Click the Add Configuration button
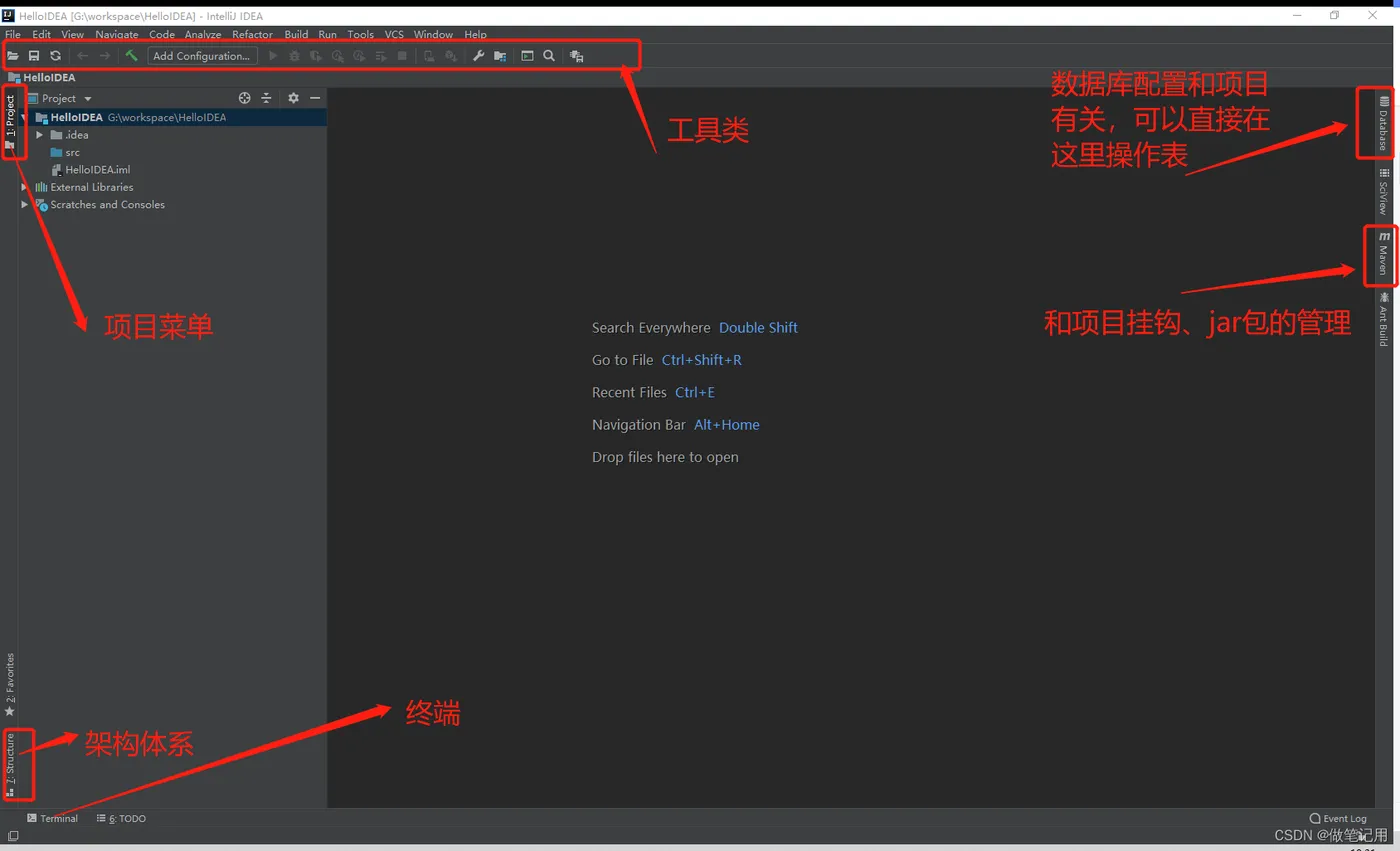This screenshot has height=851, width=1400. 202,56
